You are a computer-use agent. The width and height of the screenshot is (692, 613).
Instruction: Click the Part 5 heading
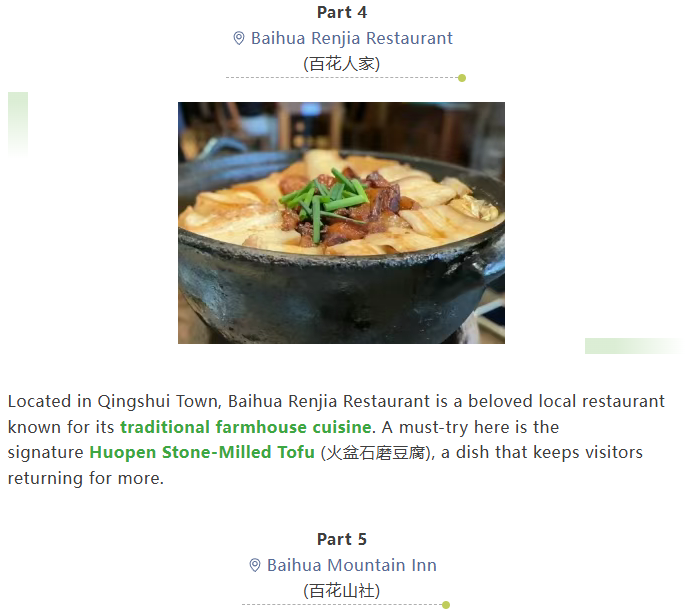pyautogui.click(x=342, y=539)
